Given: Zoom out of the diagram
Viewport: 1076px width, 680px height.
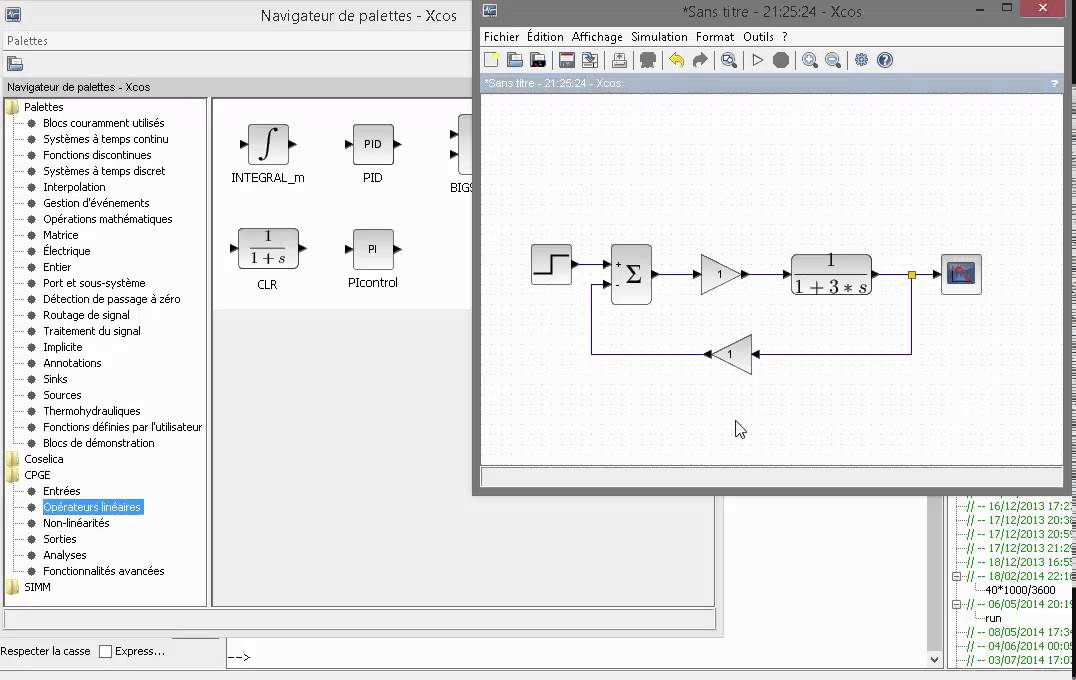Looking at the screenshot, I should pyautogui.click(x=833, y=60).
